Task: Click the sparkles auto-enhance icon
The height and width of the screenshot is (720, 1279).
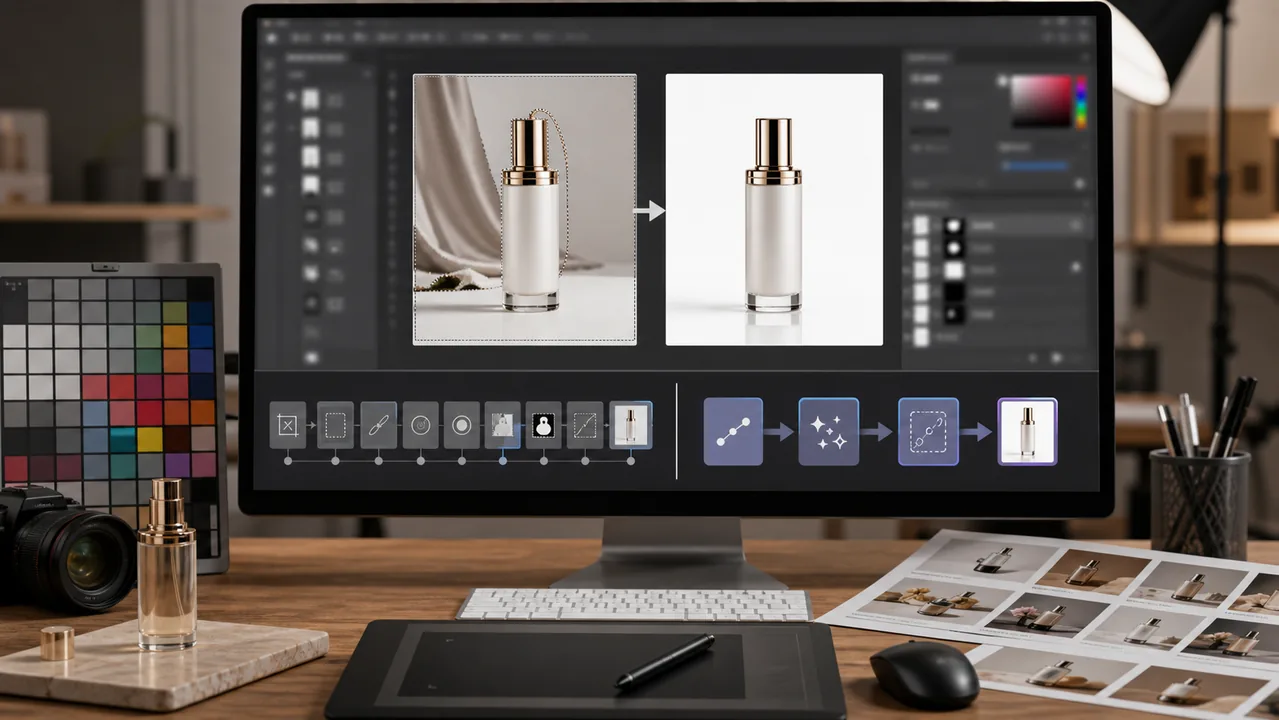Action: 828,431
